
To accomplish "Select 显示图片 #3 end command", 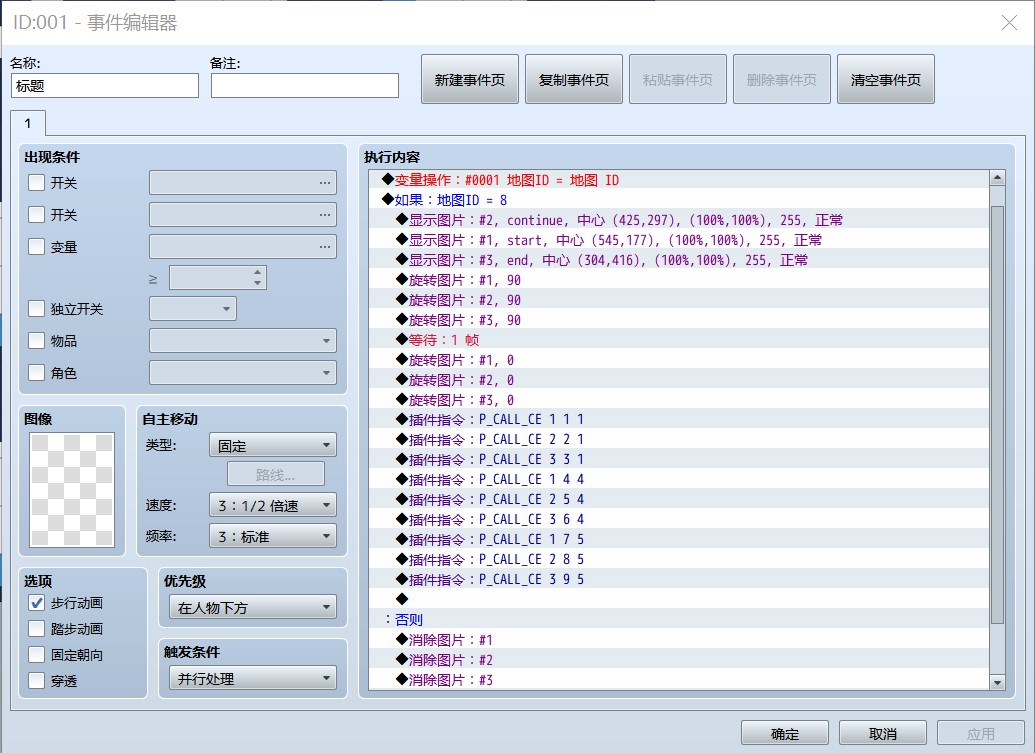I will click(x=679, y=260).
